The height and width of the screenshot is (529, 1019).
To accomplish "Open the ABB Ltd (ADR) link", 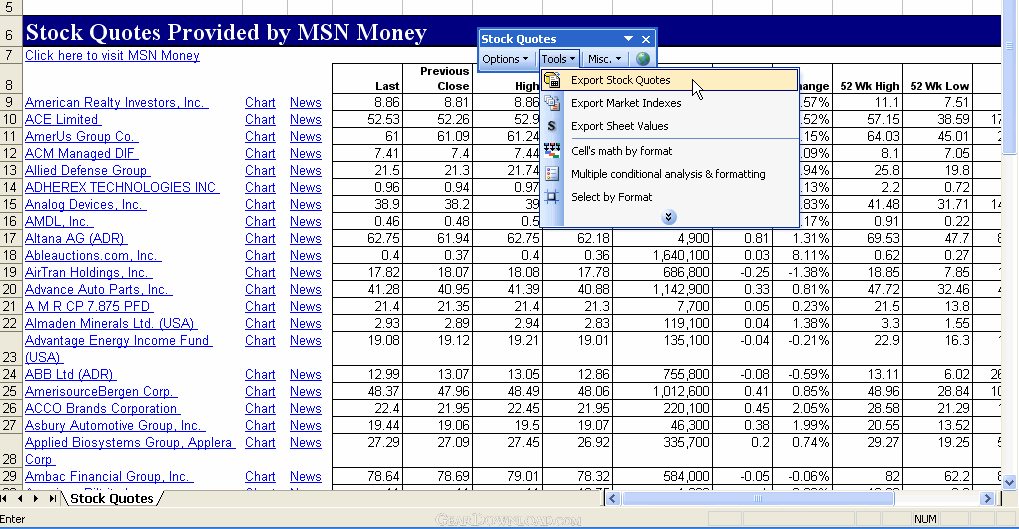I will click(x=70, y=374).
